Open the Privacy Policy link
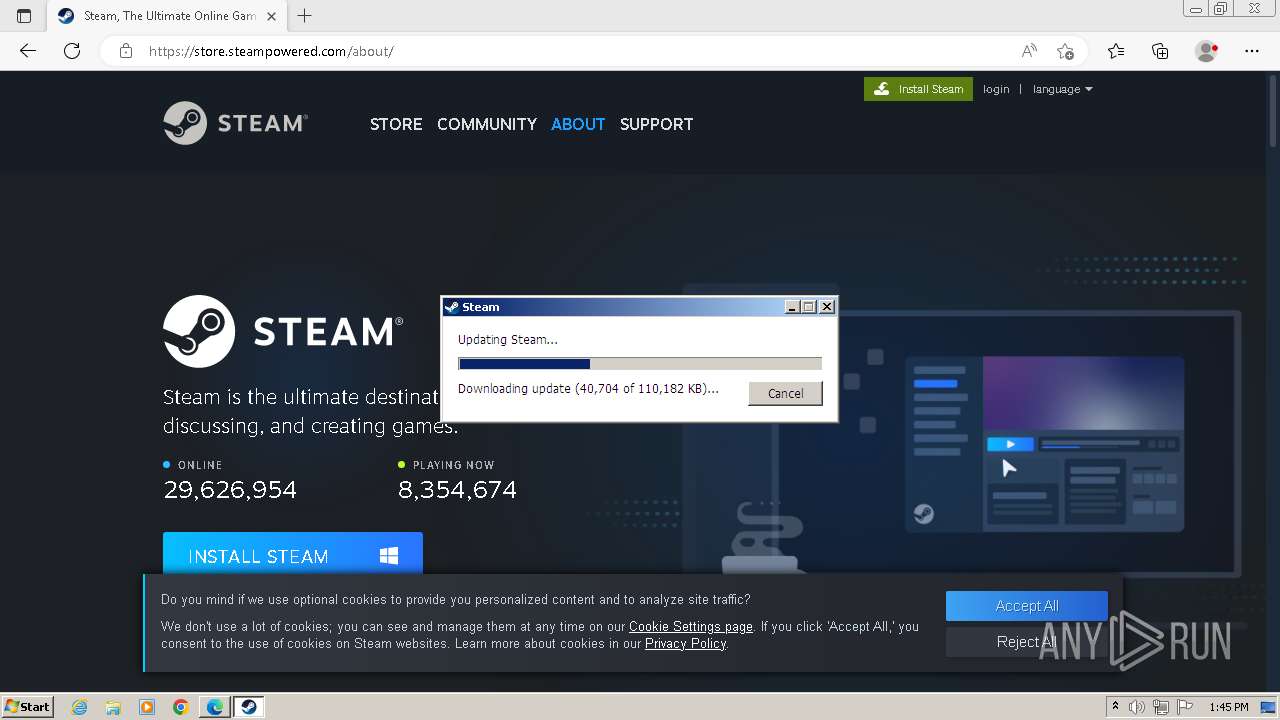This screenshot has width=1280, height=720. click(685, 644)
